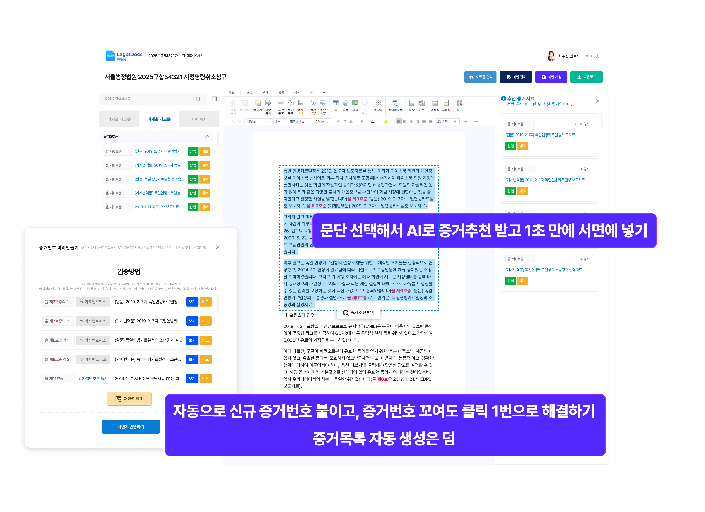Focus the search field in left panel
Screen dimensions: 705x512
click(x=152, y=98)
